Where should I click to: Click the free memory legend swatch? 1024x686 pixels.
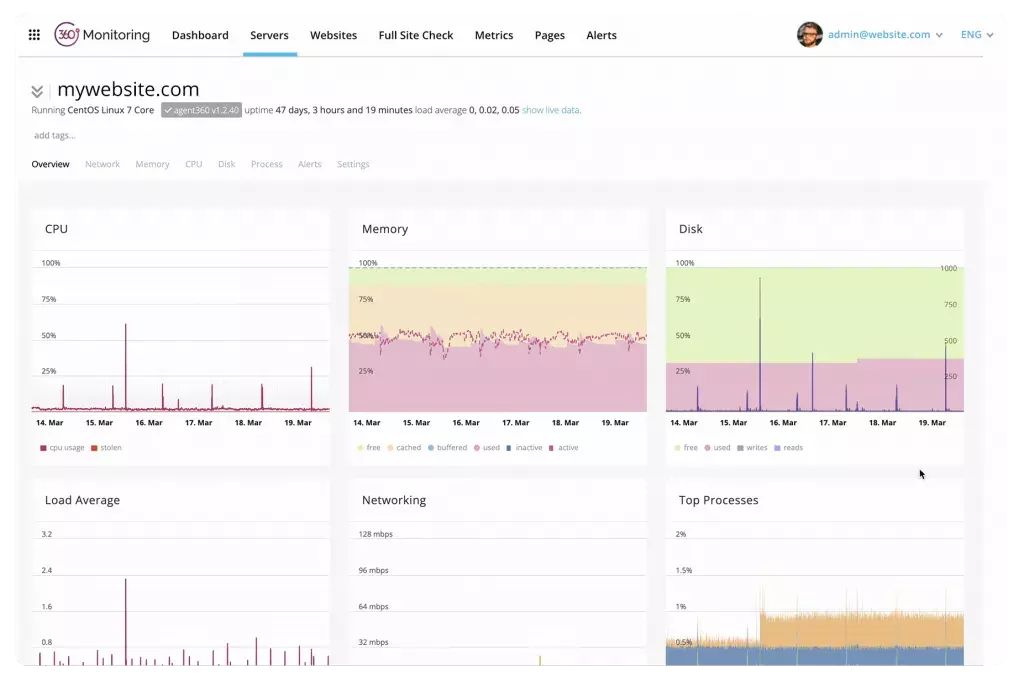360,448
